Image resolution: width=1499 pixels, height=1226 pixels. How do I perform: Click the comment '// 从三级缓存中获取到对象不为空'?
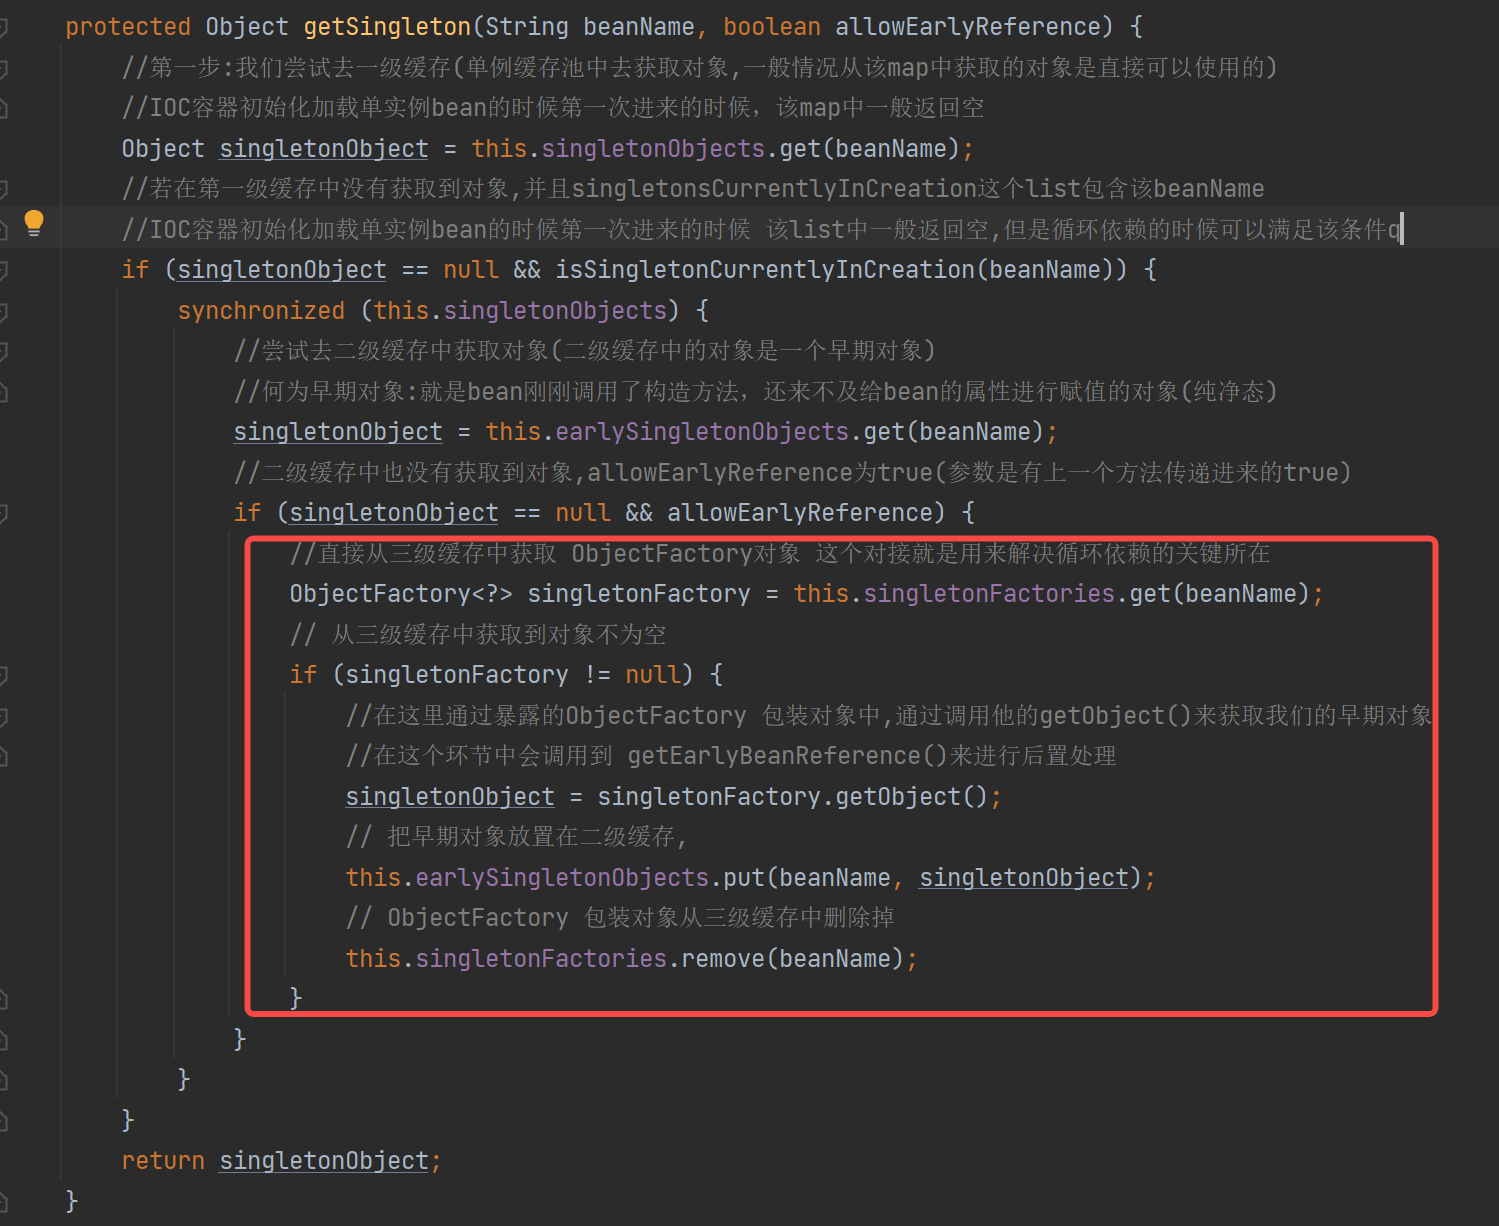tap(477, 634)
